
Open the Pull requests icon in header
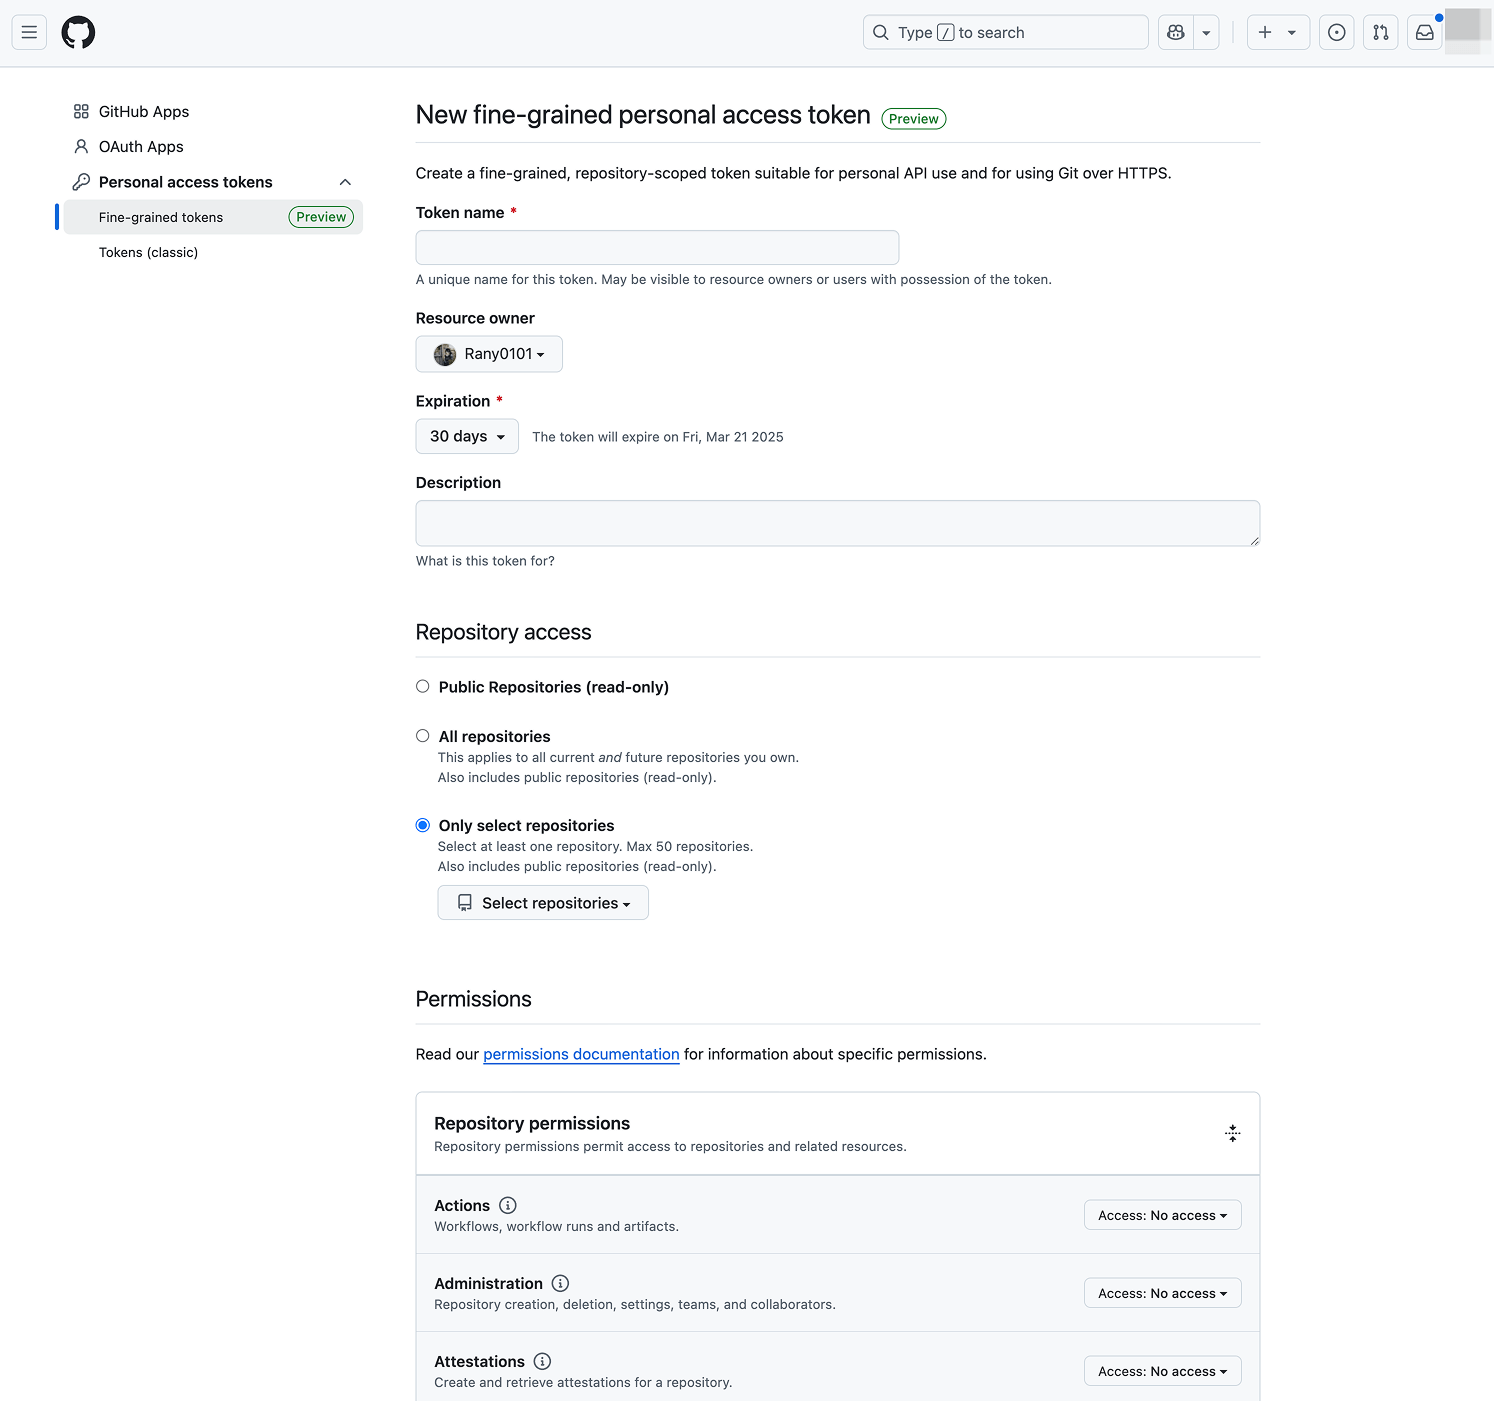[1380, 32]
